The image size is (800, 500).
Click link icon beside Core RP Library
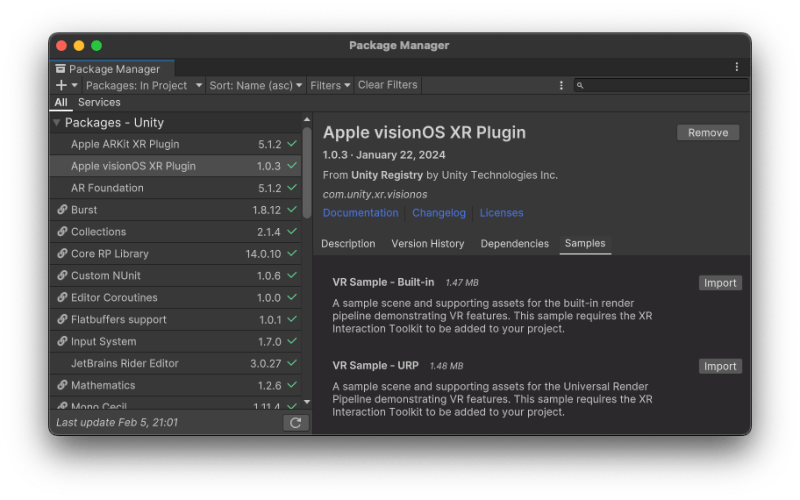tap(62, 254)
